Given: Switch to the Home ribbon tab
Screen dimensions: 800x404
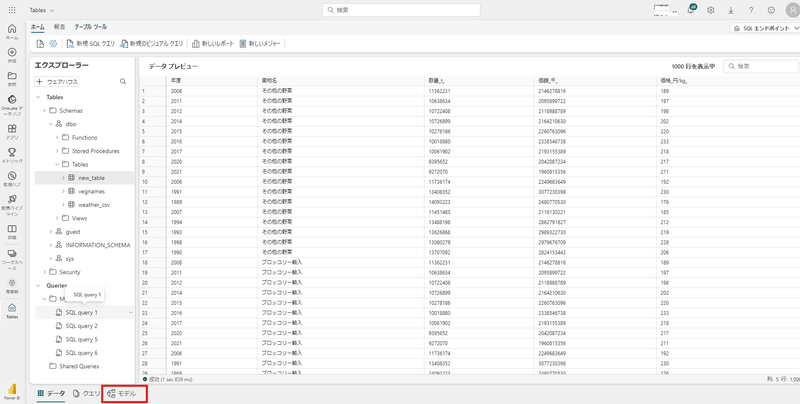Looking at the screenshot, I should tap(37, 27).
